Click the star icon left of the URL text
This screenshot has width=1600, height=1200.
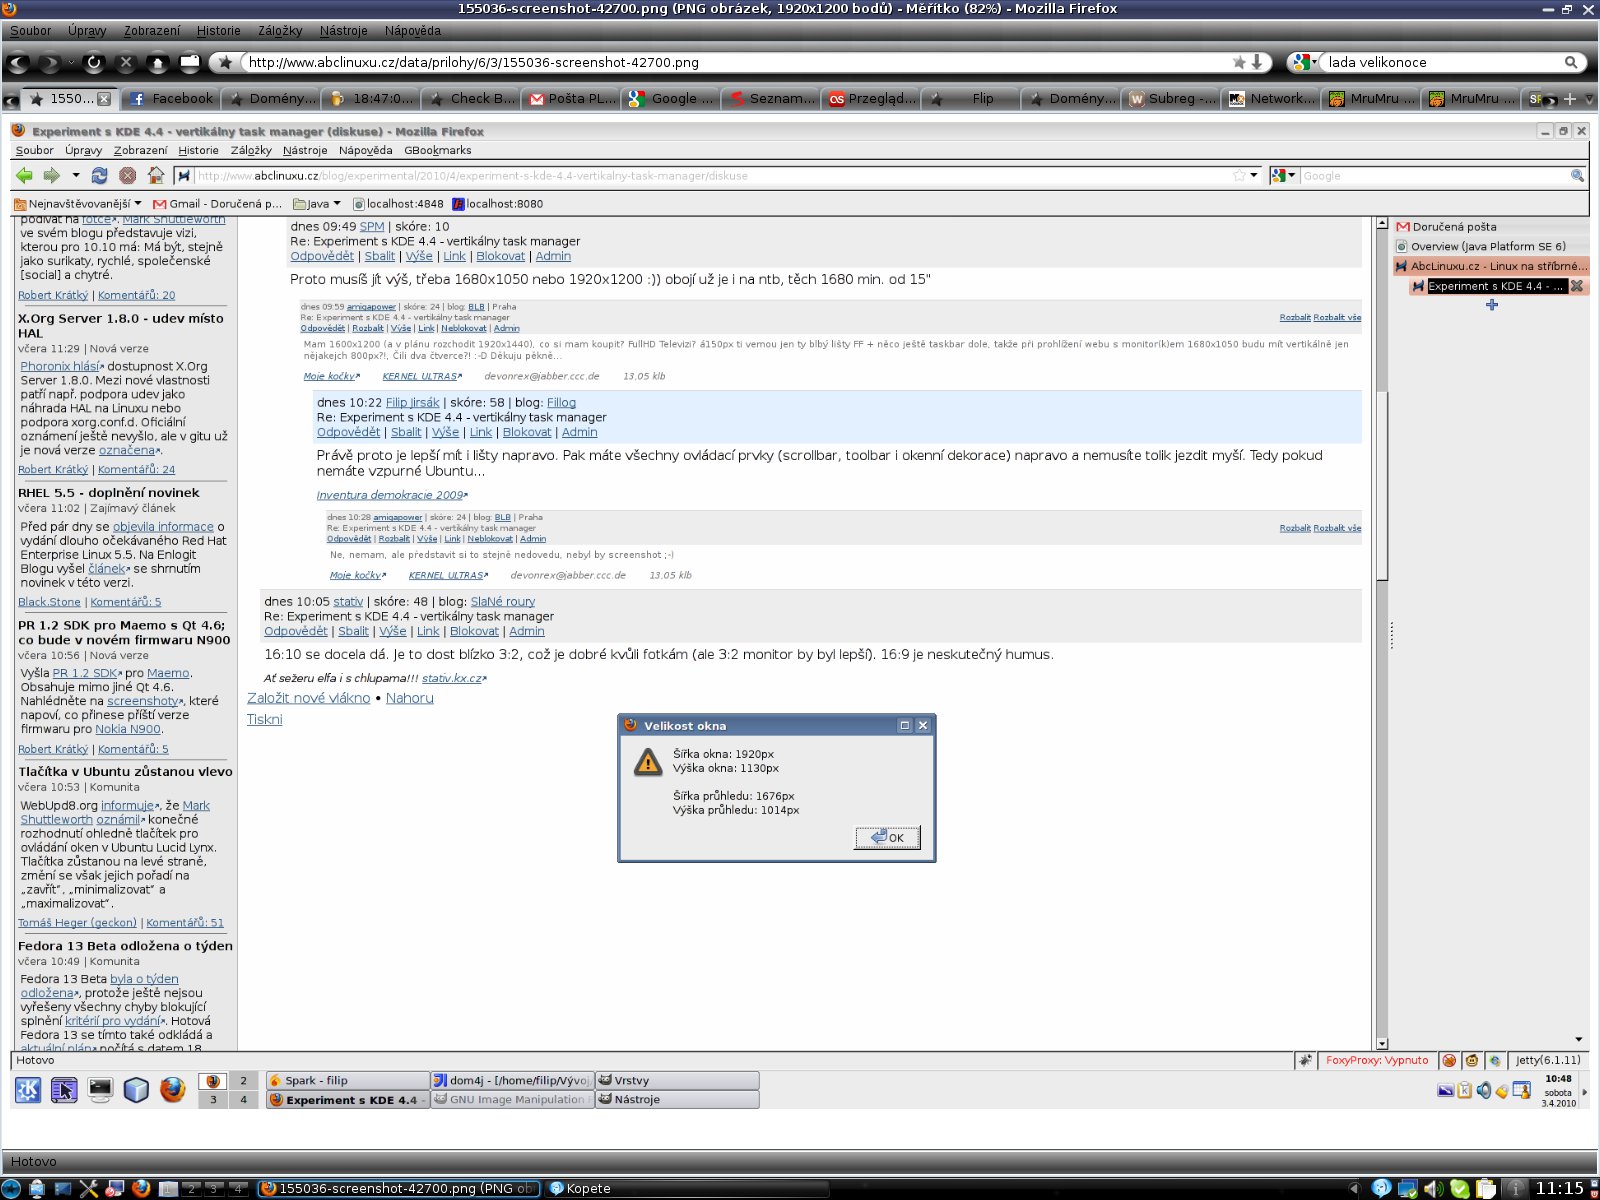227,62
